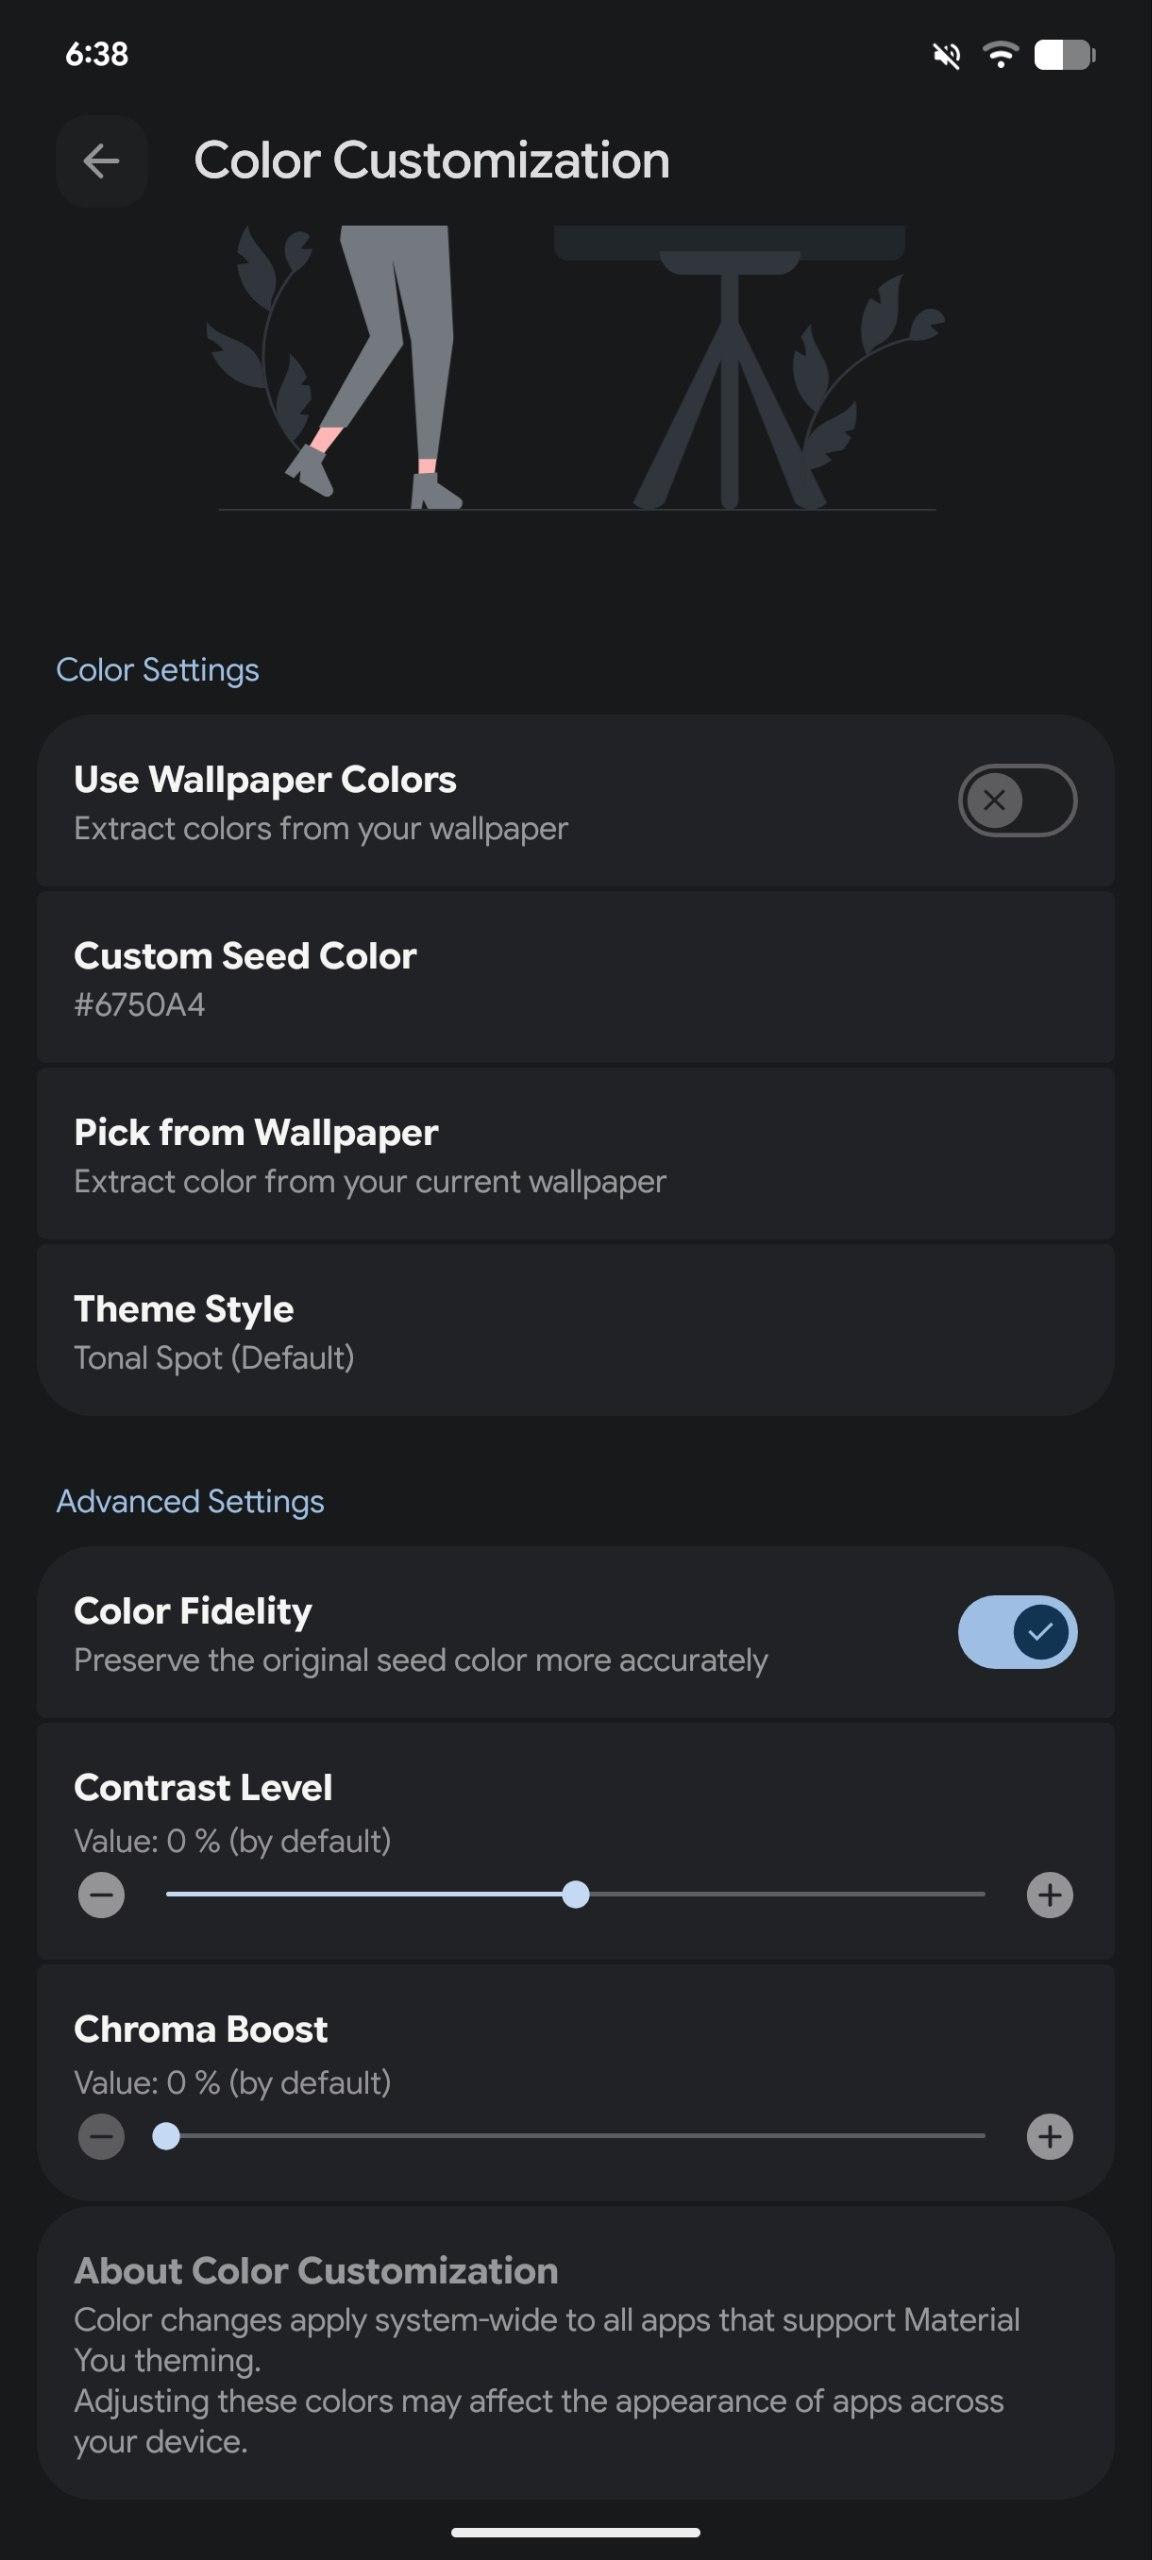Tap the muted sound status icon
Image resolution: width=1152 pixels, height=2560 pixels.
946,56
